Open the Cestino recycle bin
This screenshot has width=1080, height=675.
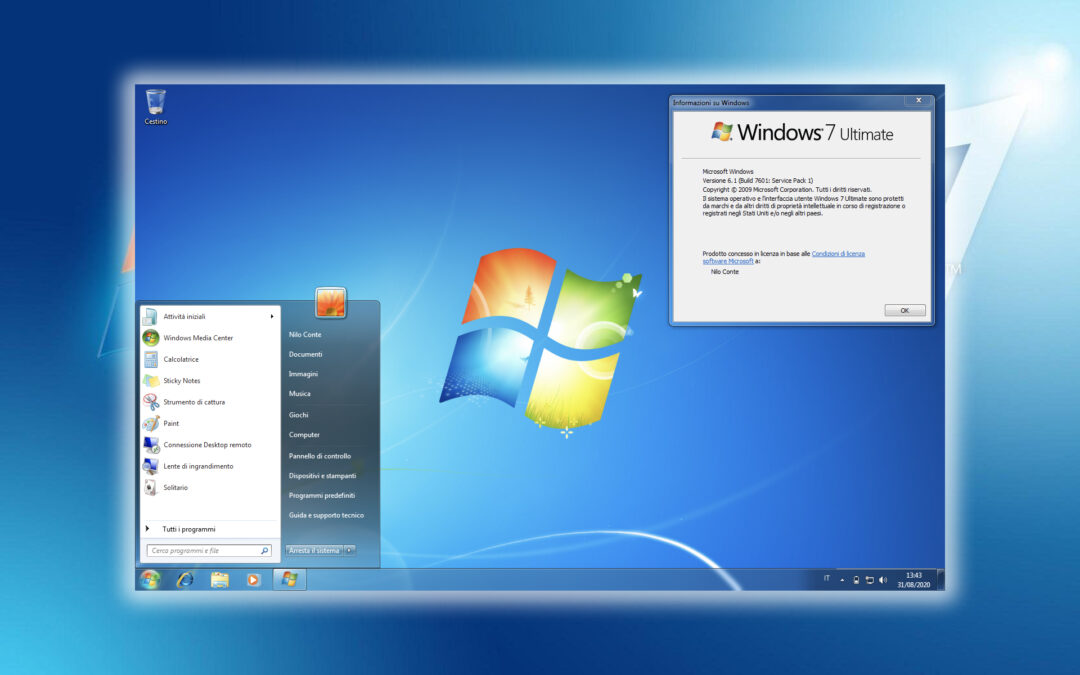(155, 100)
